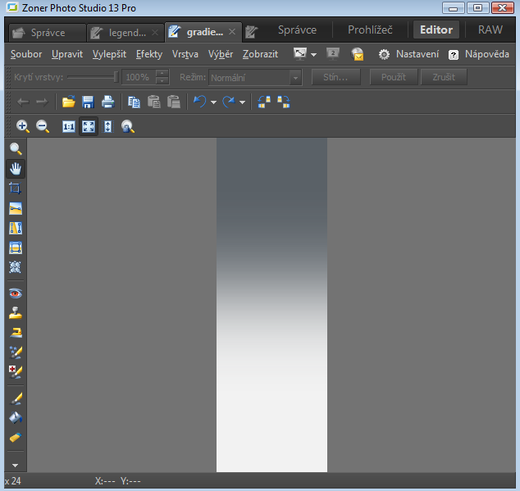Open Nastavení settings

[409, 54]
